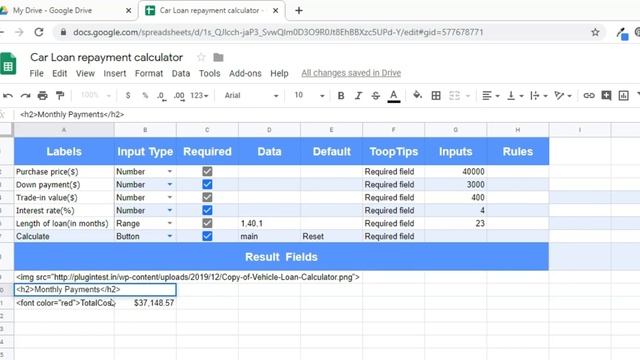
Task: Select the cell showing $37,148.57
Action: (145, 303)
